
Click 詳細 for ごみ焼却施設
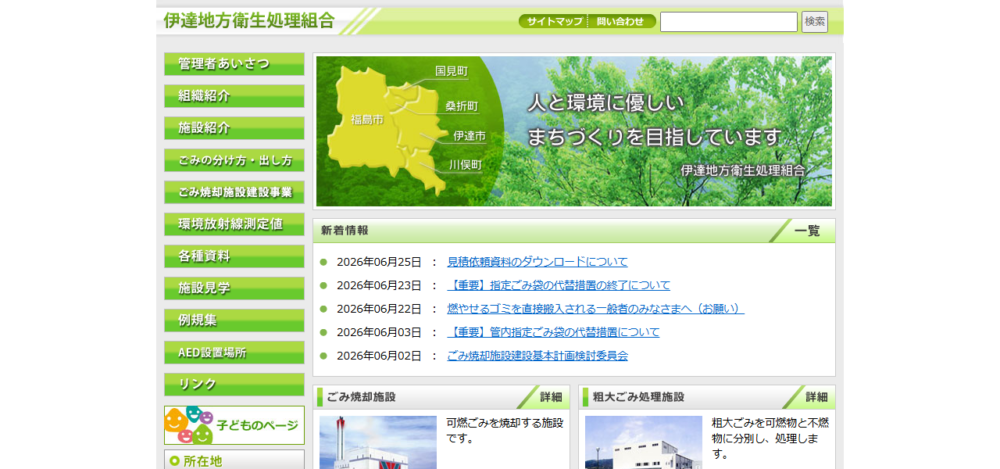click(x=549, y=397)
